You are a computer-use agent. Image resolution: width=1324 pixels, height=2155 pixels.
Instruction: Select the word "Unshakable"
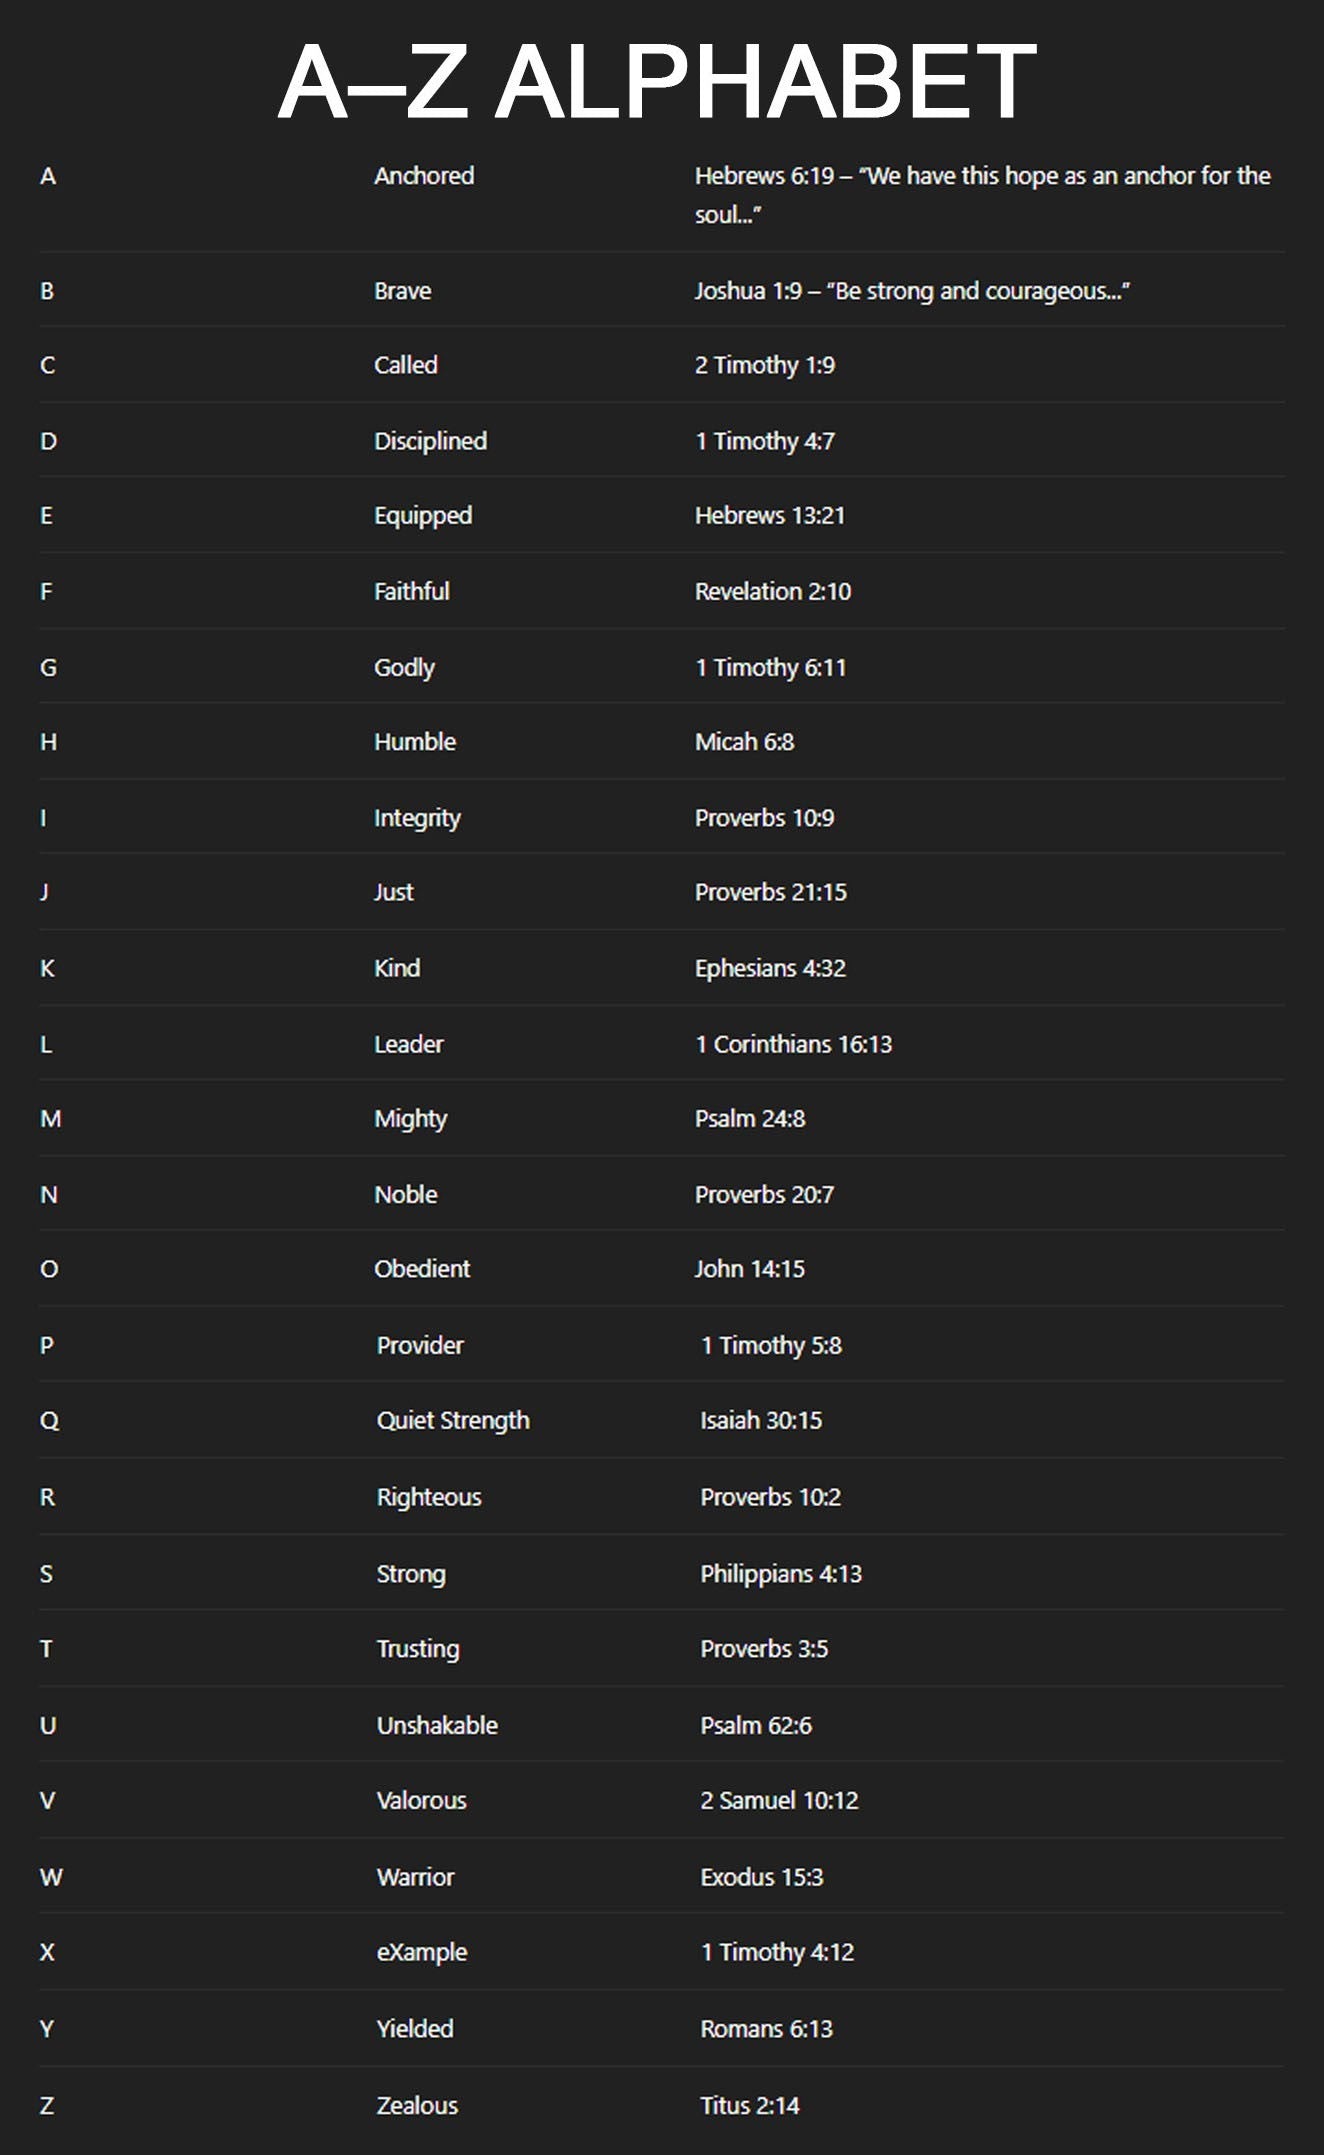pyautogui.click(x=437, y=1725)
